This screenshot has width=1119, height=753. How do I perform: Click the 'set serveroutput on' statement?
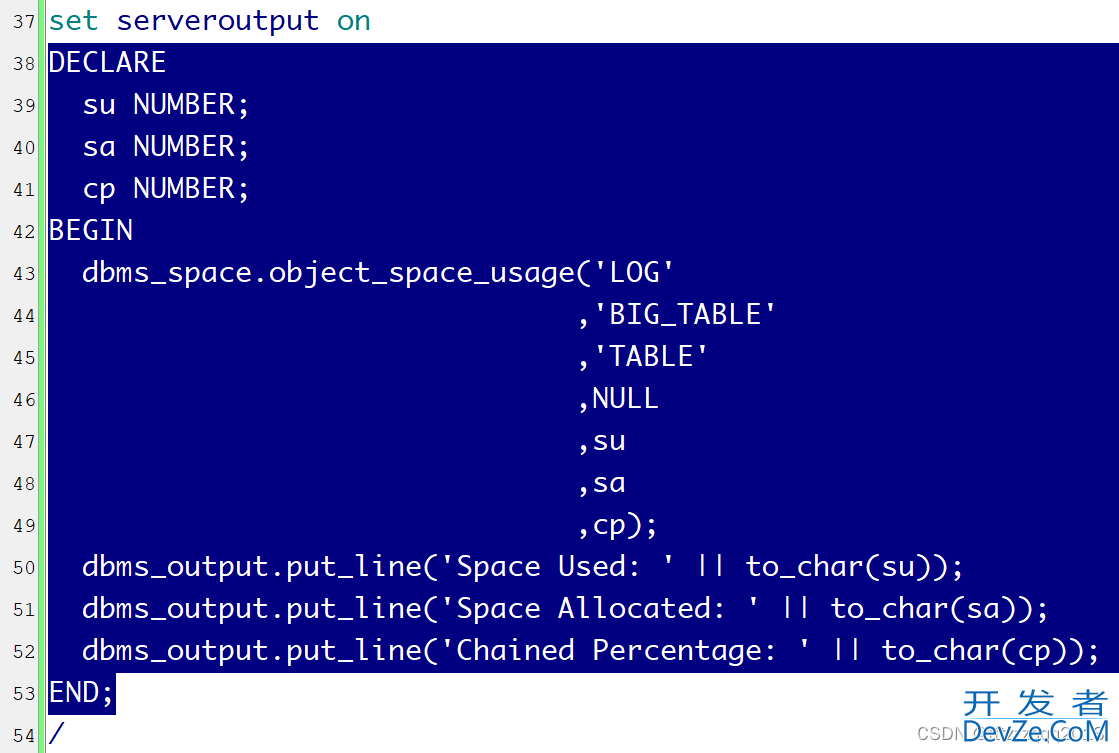pyautogui.click(x=209, y=21)
